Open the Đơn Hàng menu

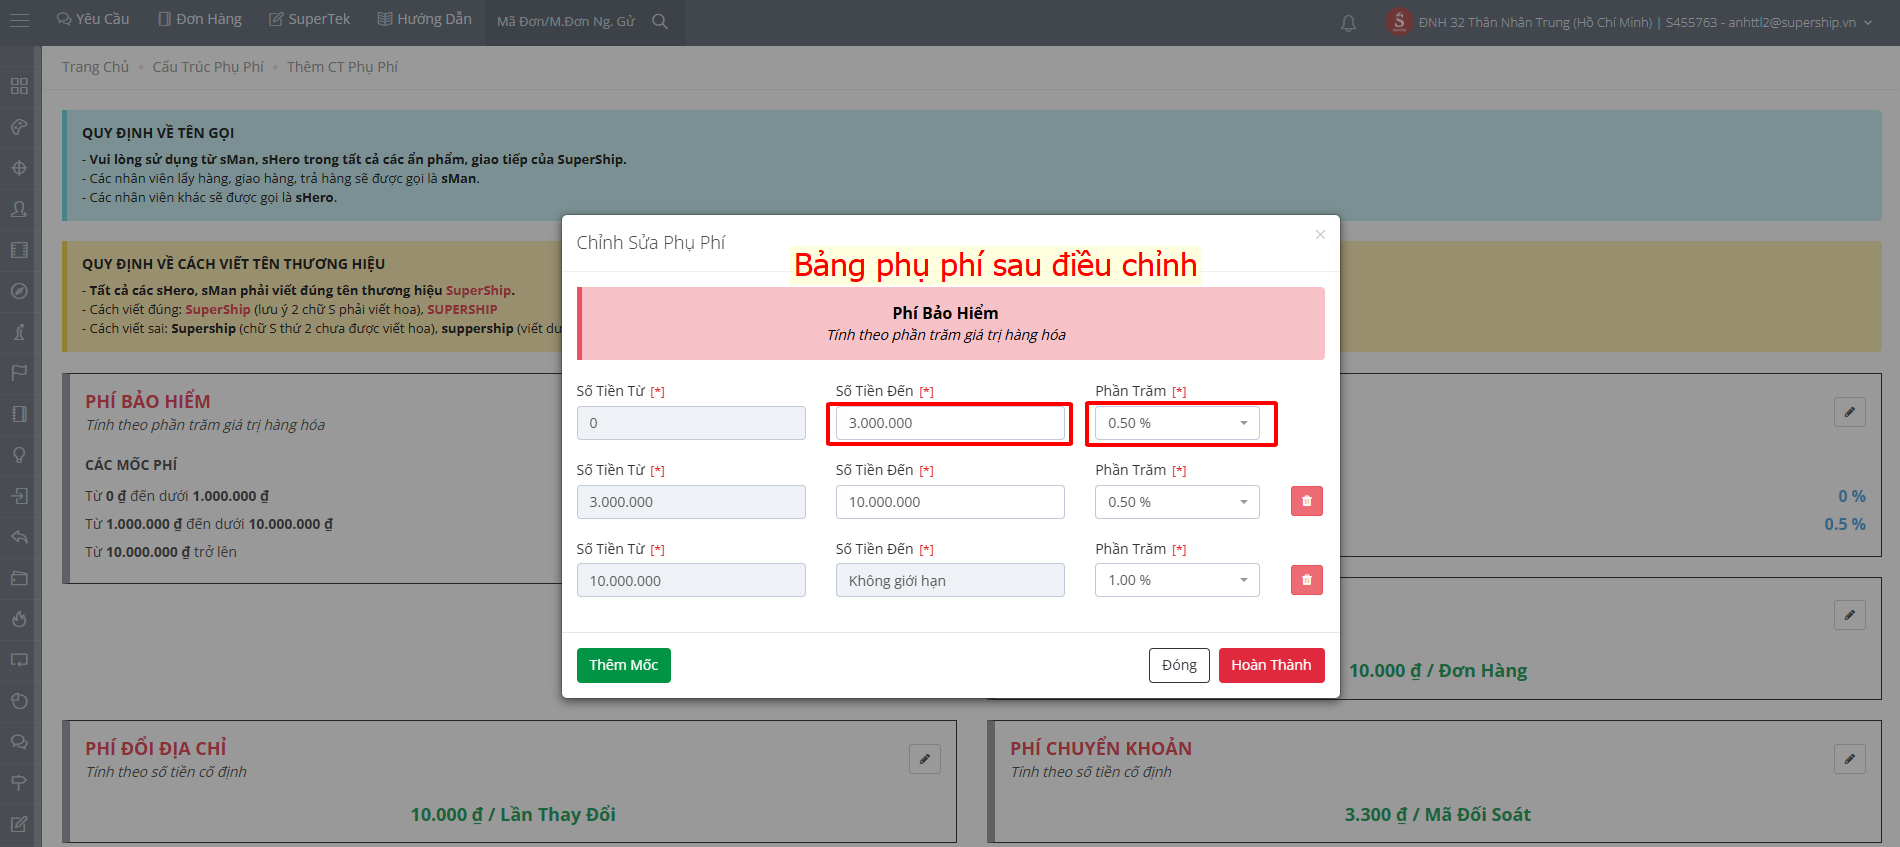click(200, 19)
